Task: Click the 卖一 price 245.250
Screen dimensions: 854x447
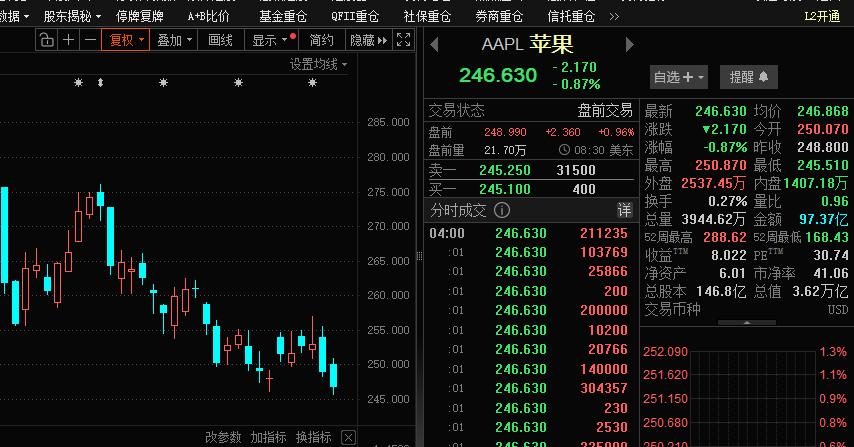Action: tap(505, 170)
